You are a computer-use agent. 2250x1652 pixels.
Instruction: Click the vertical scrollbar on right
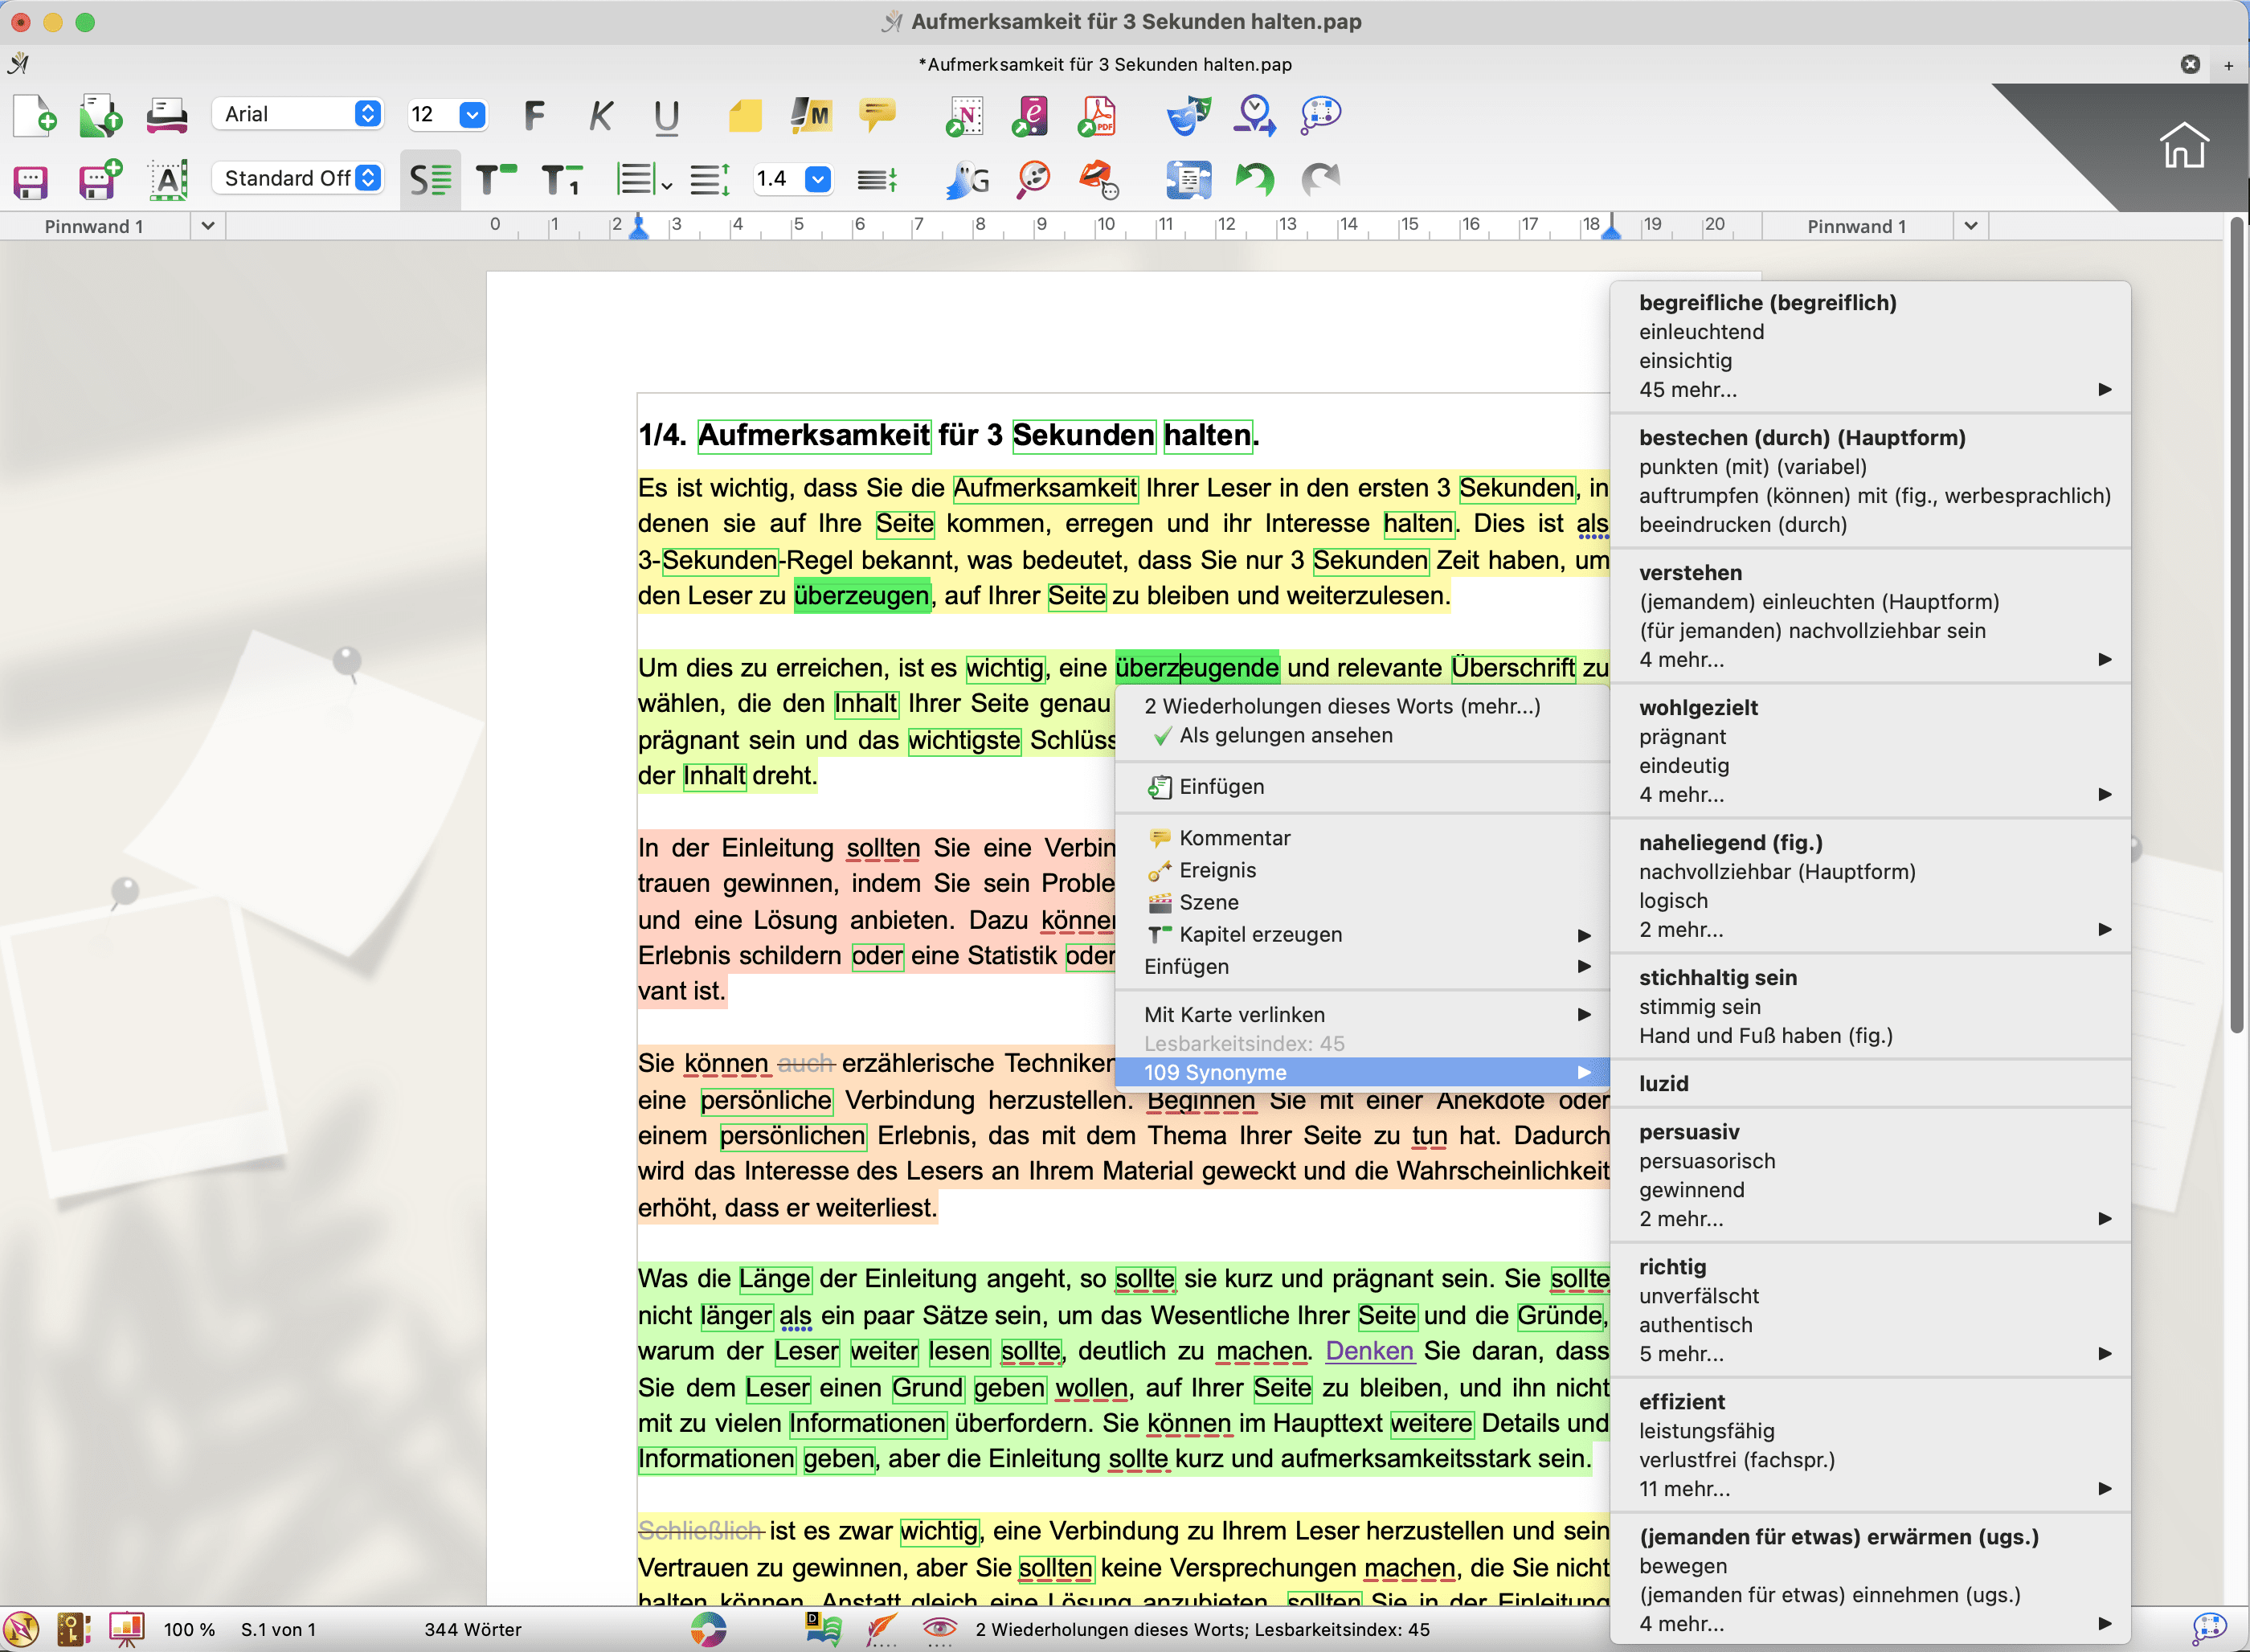[x=2238, y=620]
